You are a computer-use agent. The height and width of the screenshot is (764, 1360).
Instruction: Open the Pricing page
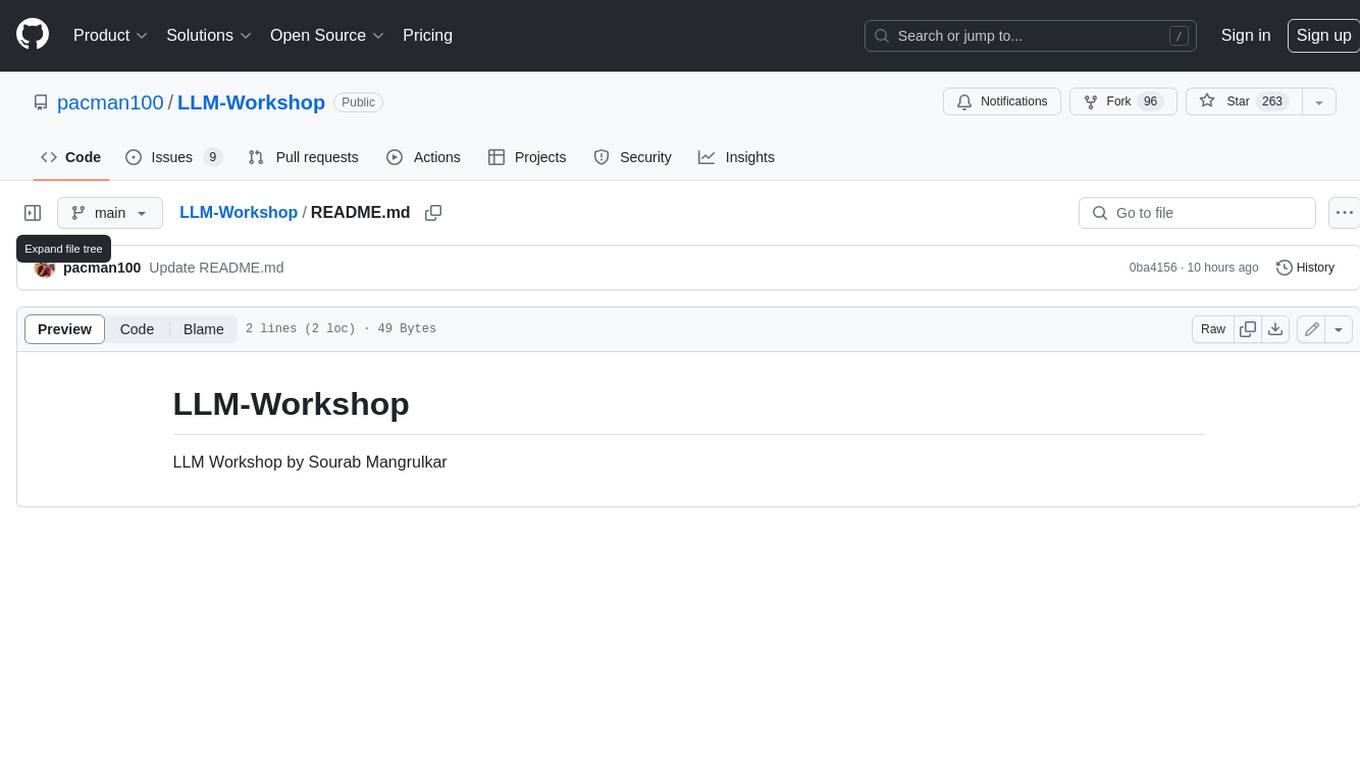tap(427, 35)
